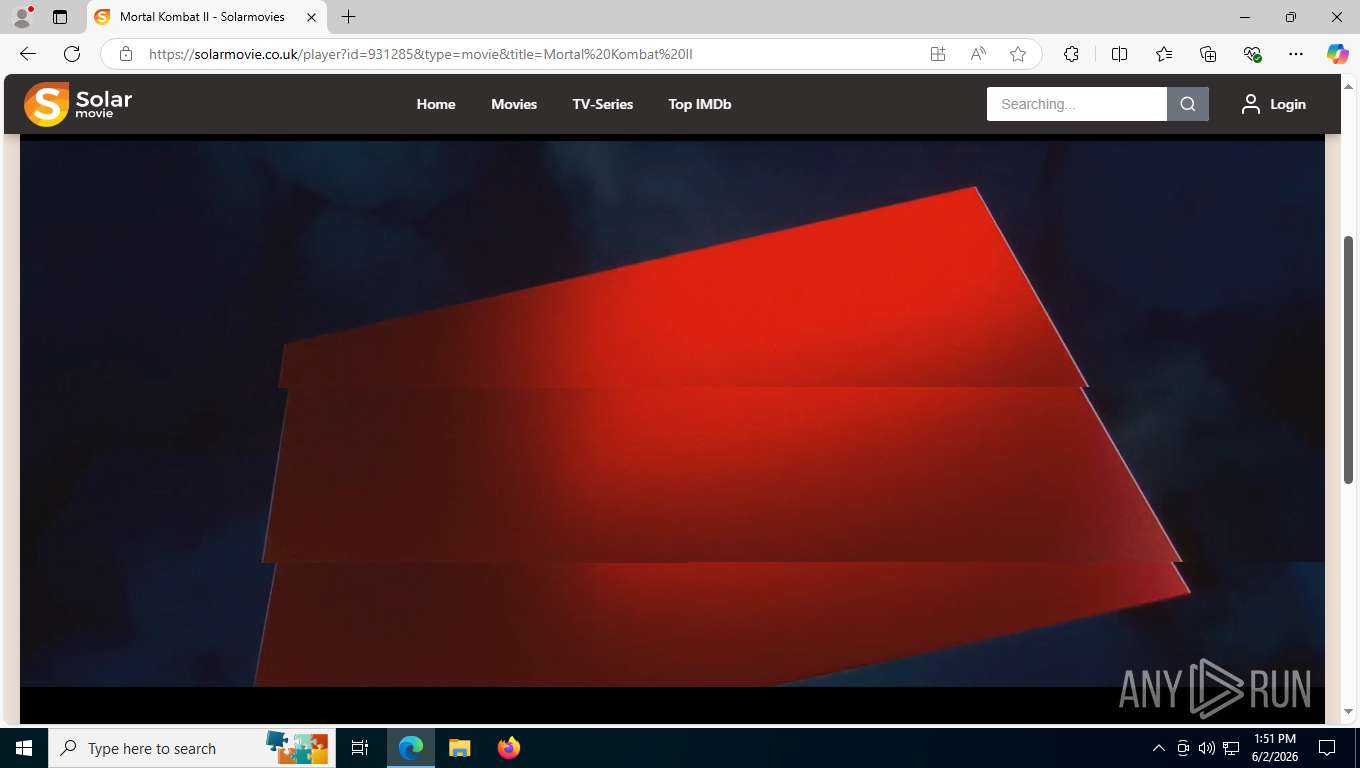
Task: Click the taskbar search box
Action: click(192, 748)
